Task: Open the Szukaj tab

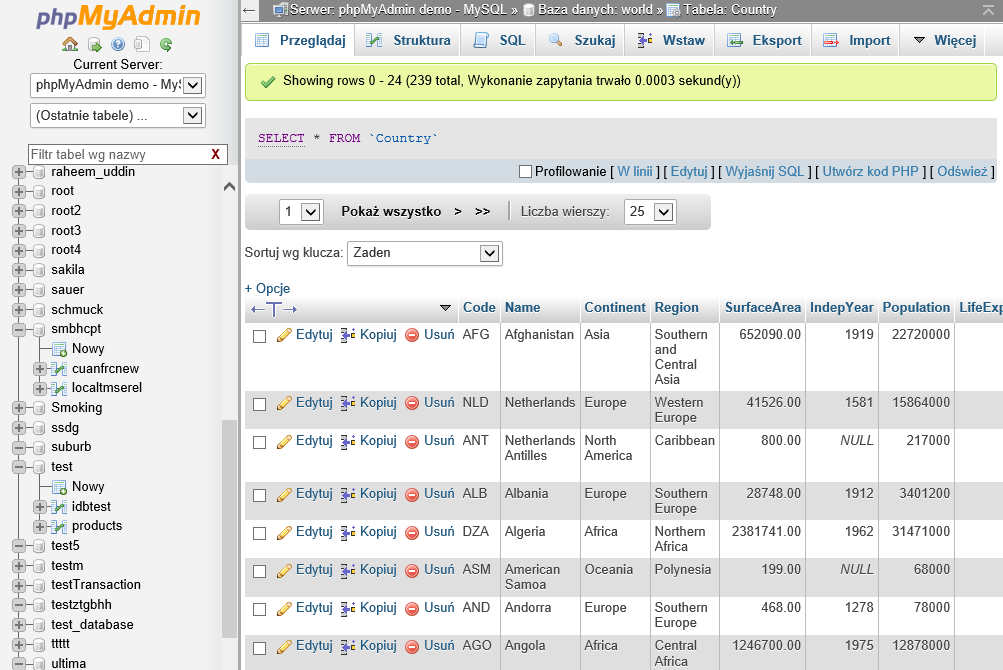Action: pos(582,40)
